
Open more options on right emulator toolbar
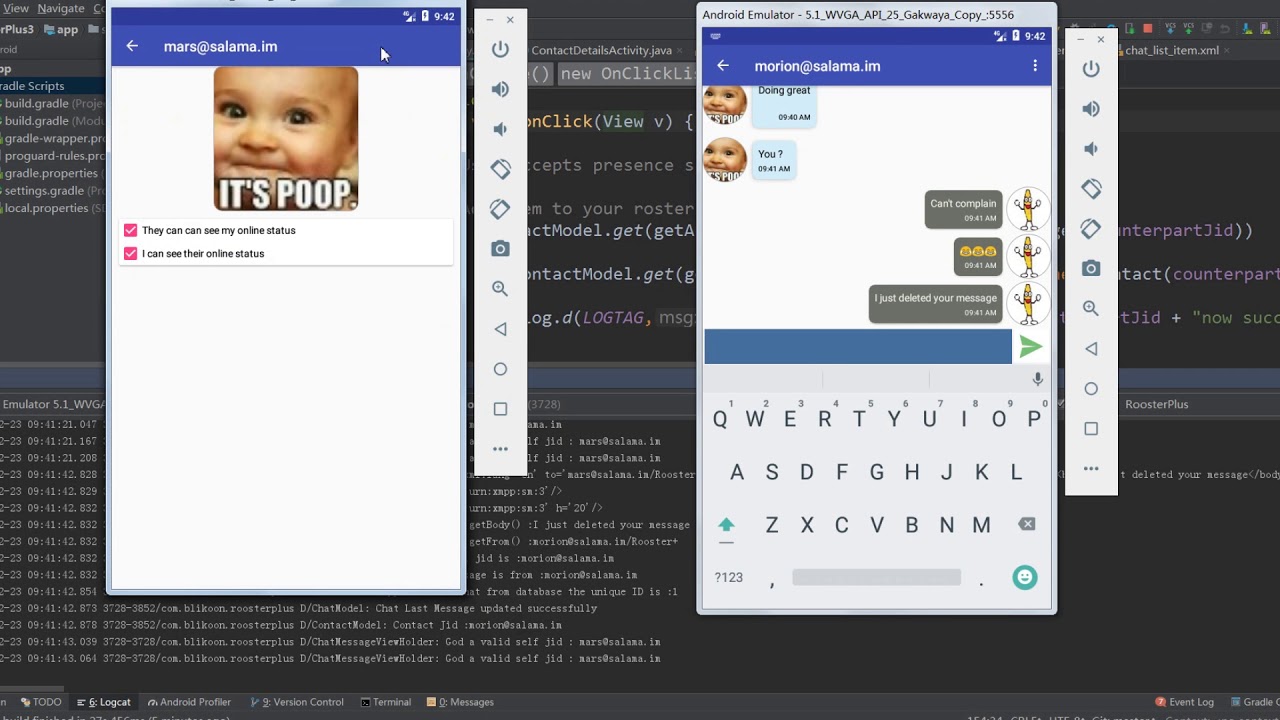pyautogui.click(x=1091, y=469)
